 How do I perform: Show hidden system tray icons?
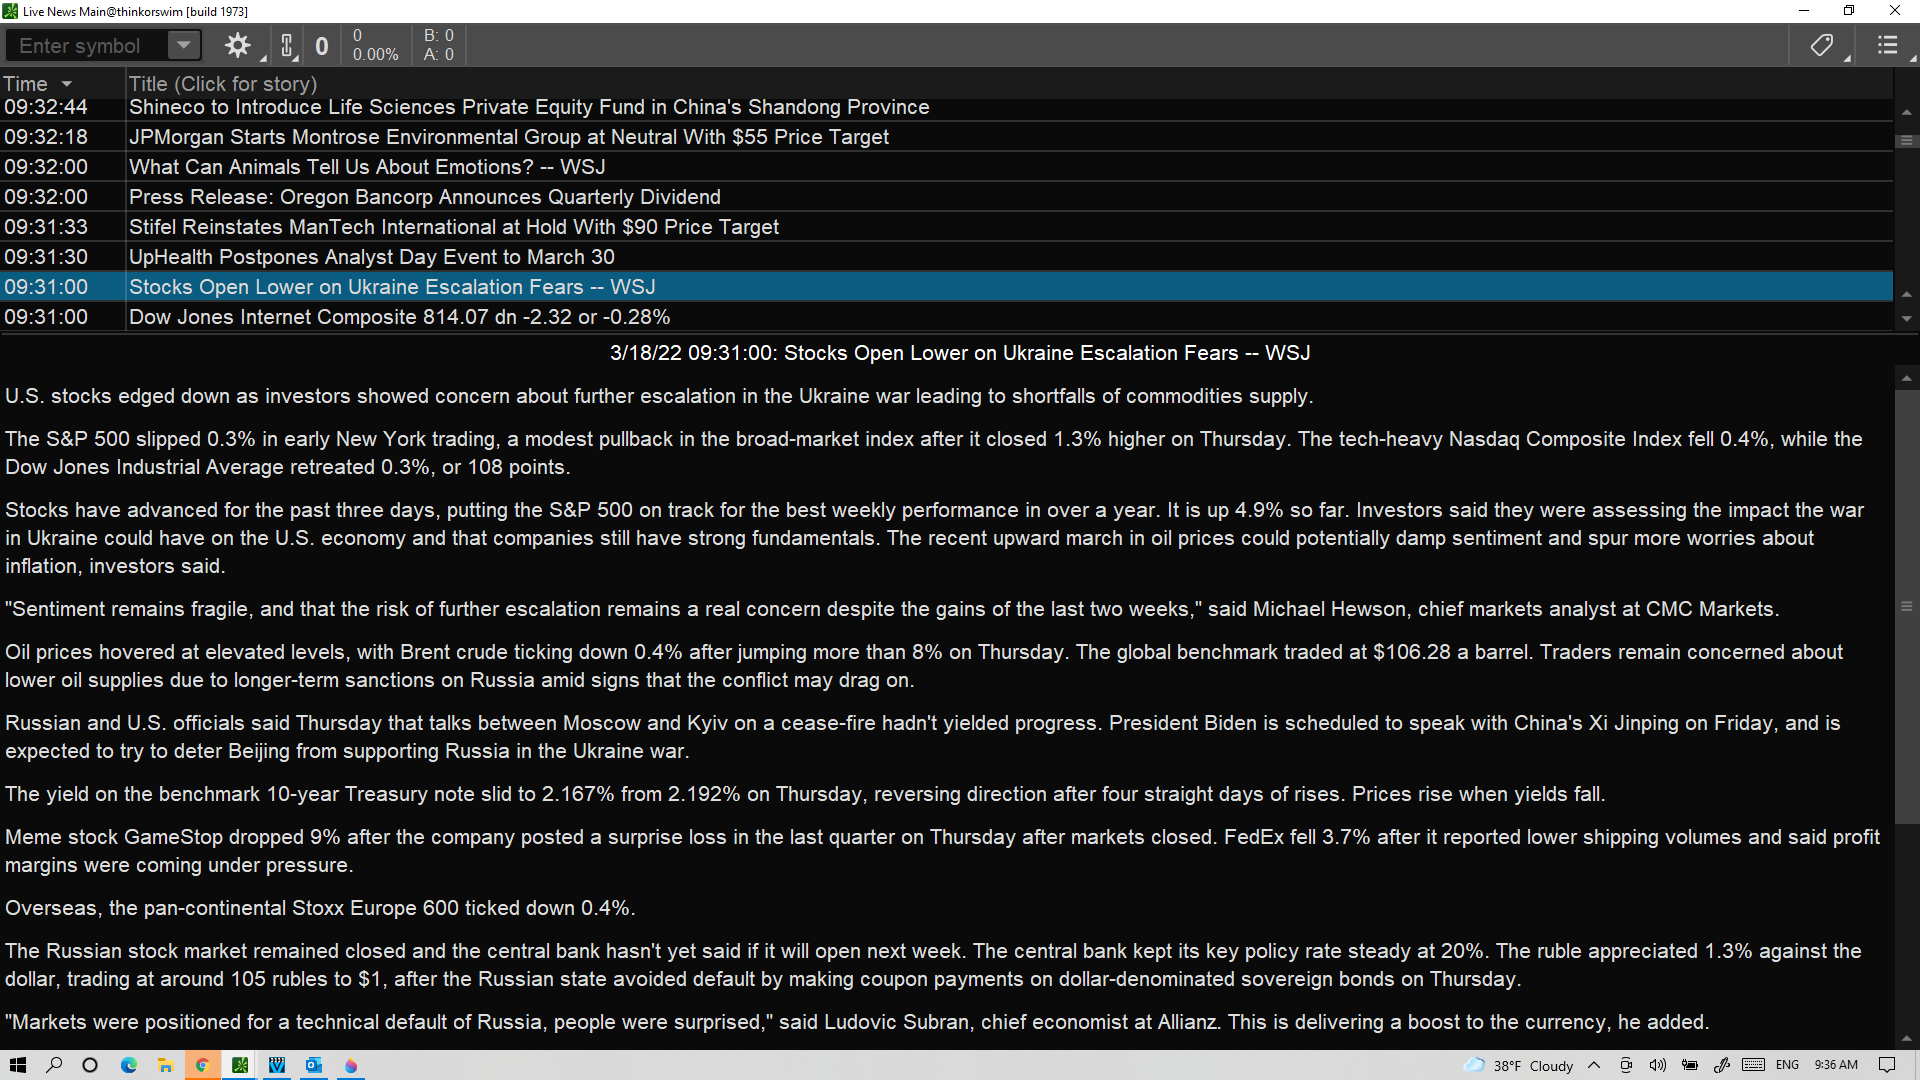tap(1594, 1065)
